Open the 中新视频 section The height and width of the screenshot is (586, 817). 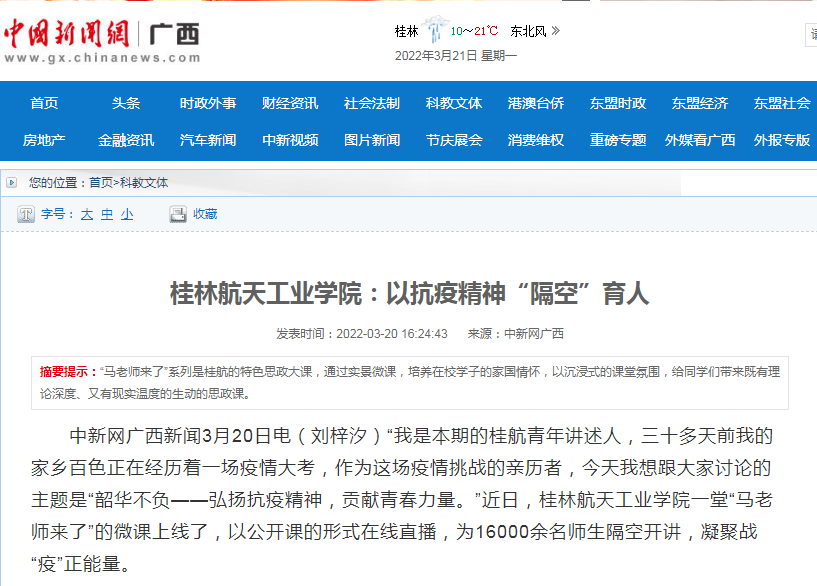pos(290,140)
